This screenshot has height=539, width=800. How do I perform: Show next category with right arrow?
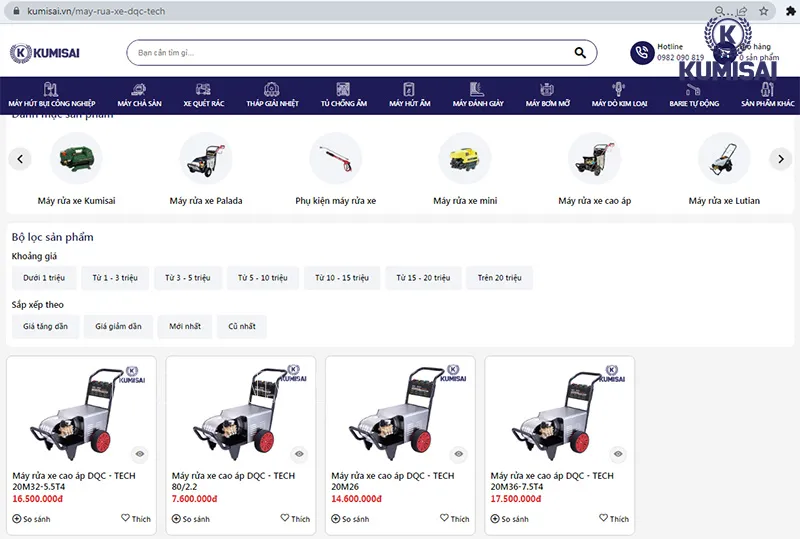point(781,159)
